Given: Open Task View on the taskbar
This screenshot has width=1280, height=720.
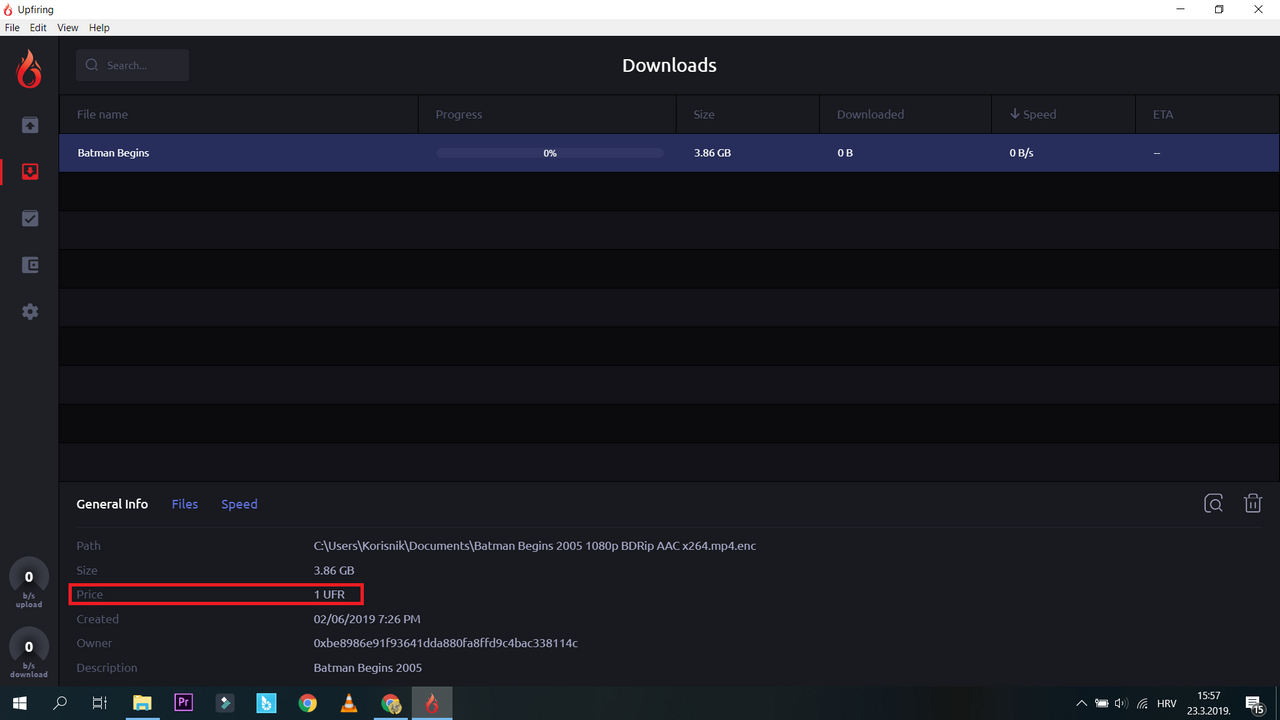Looking at the screenshot, I should [99, 703].
